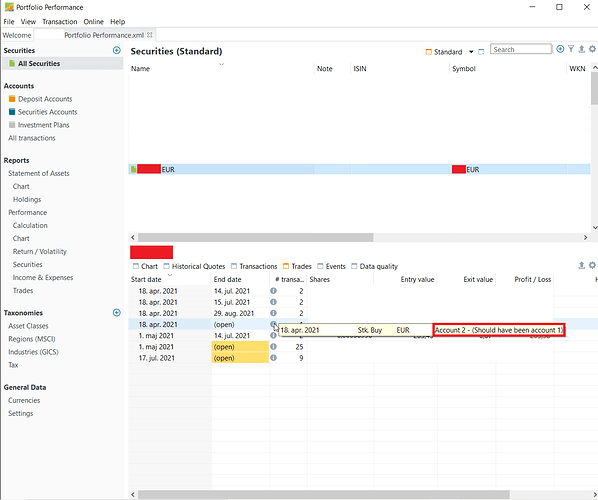
Task: Select the EUR security row
Action: tap(359, 169)
